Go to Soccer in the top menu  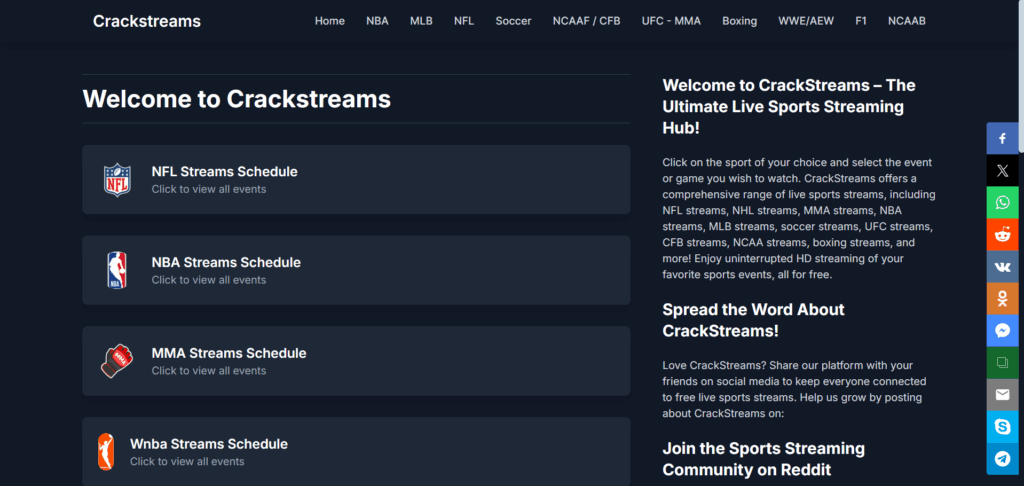513,21
